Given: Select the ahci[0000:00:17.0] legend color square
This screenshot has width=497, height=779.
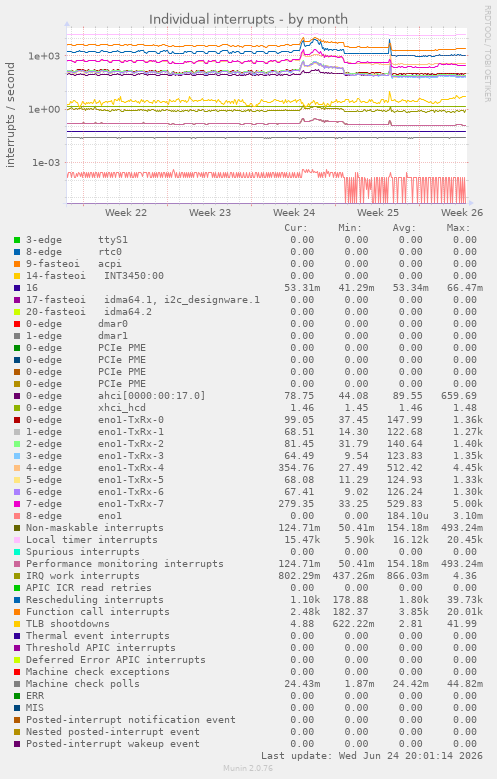Looking at the screenshot, I should tap(17, 396).
